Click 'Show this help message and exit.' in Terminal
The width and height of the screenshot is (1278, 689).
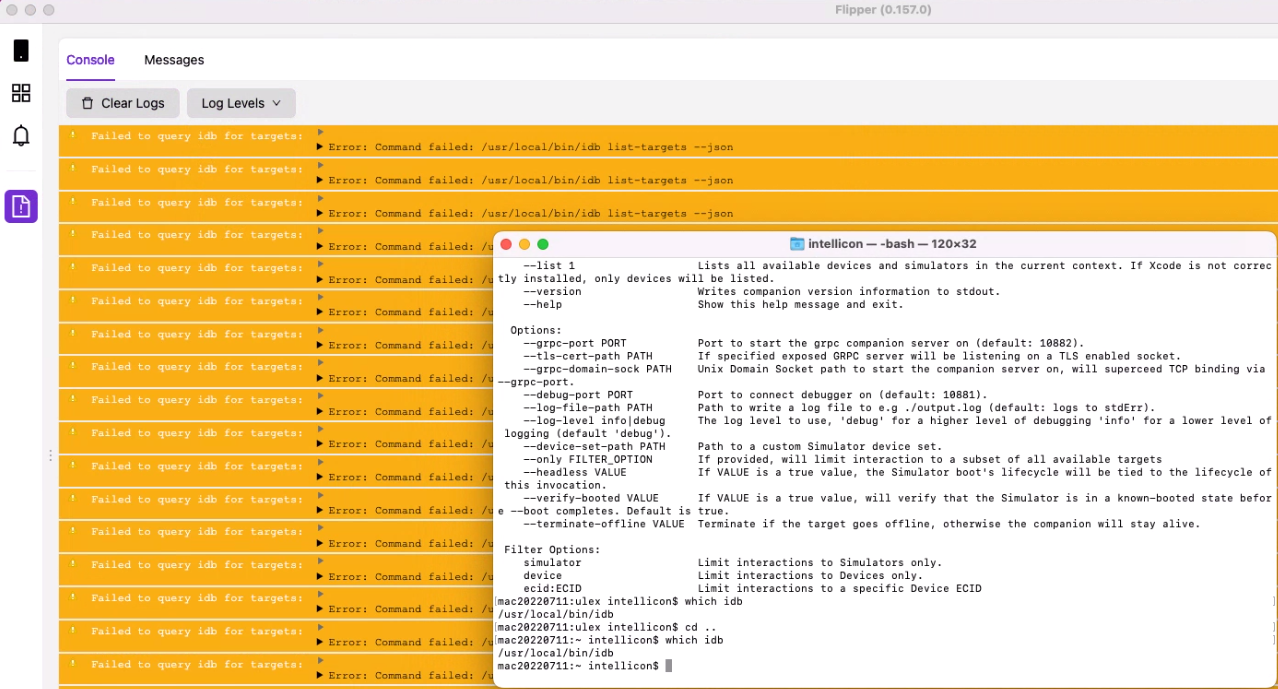point(800,305)
